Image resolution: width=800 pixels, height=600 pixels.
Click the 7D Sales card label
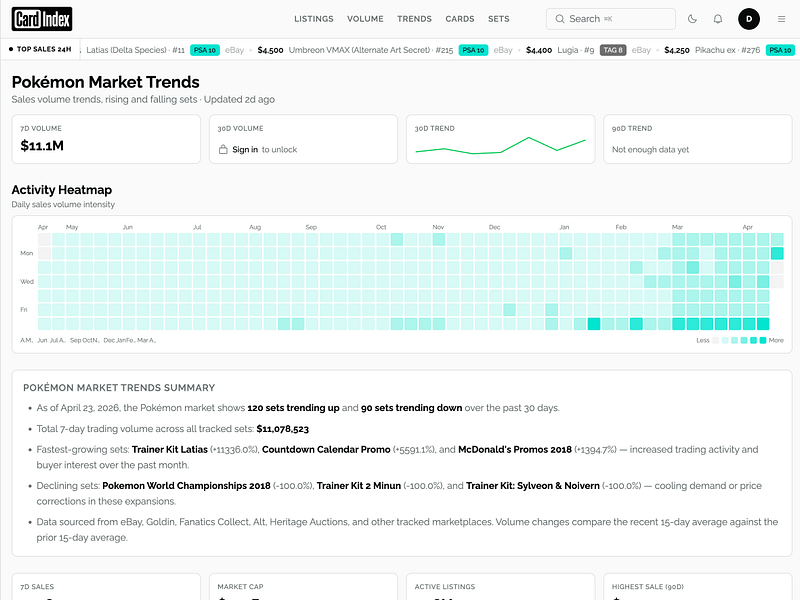pyautogui.click(x=37, y=587)
